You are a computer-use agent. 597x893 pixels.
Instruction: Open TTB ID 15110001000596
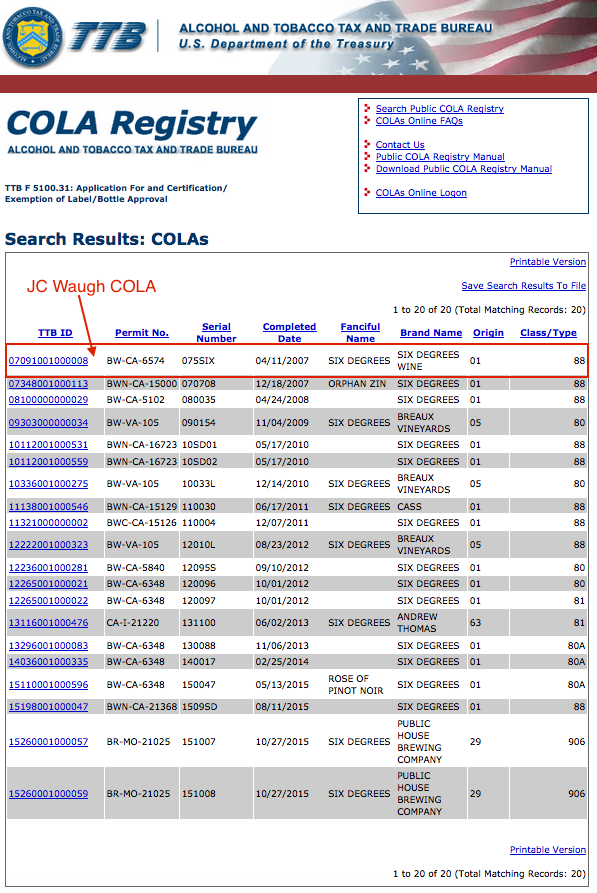[48, 685]
